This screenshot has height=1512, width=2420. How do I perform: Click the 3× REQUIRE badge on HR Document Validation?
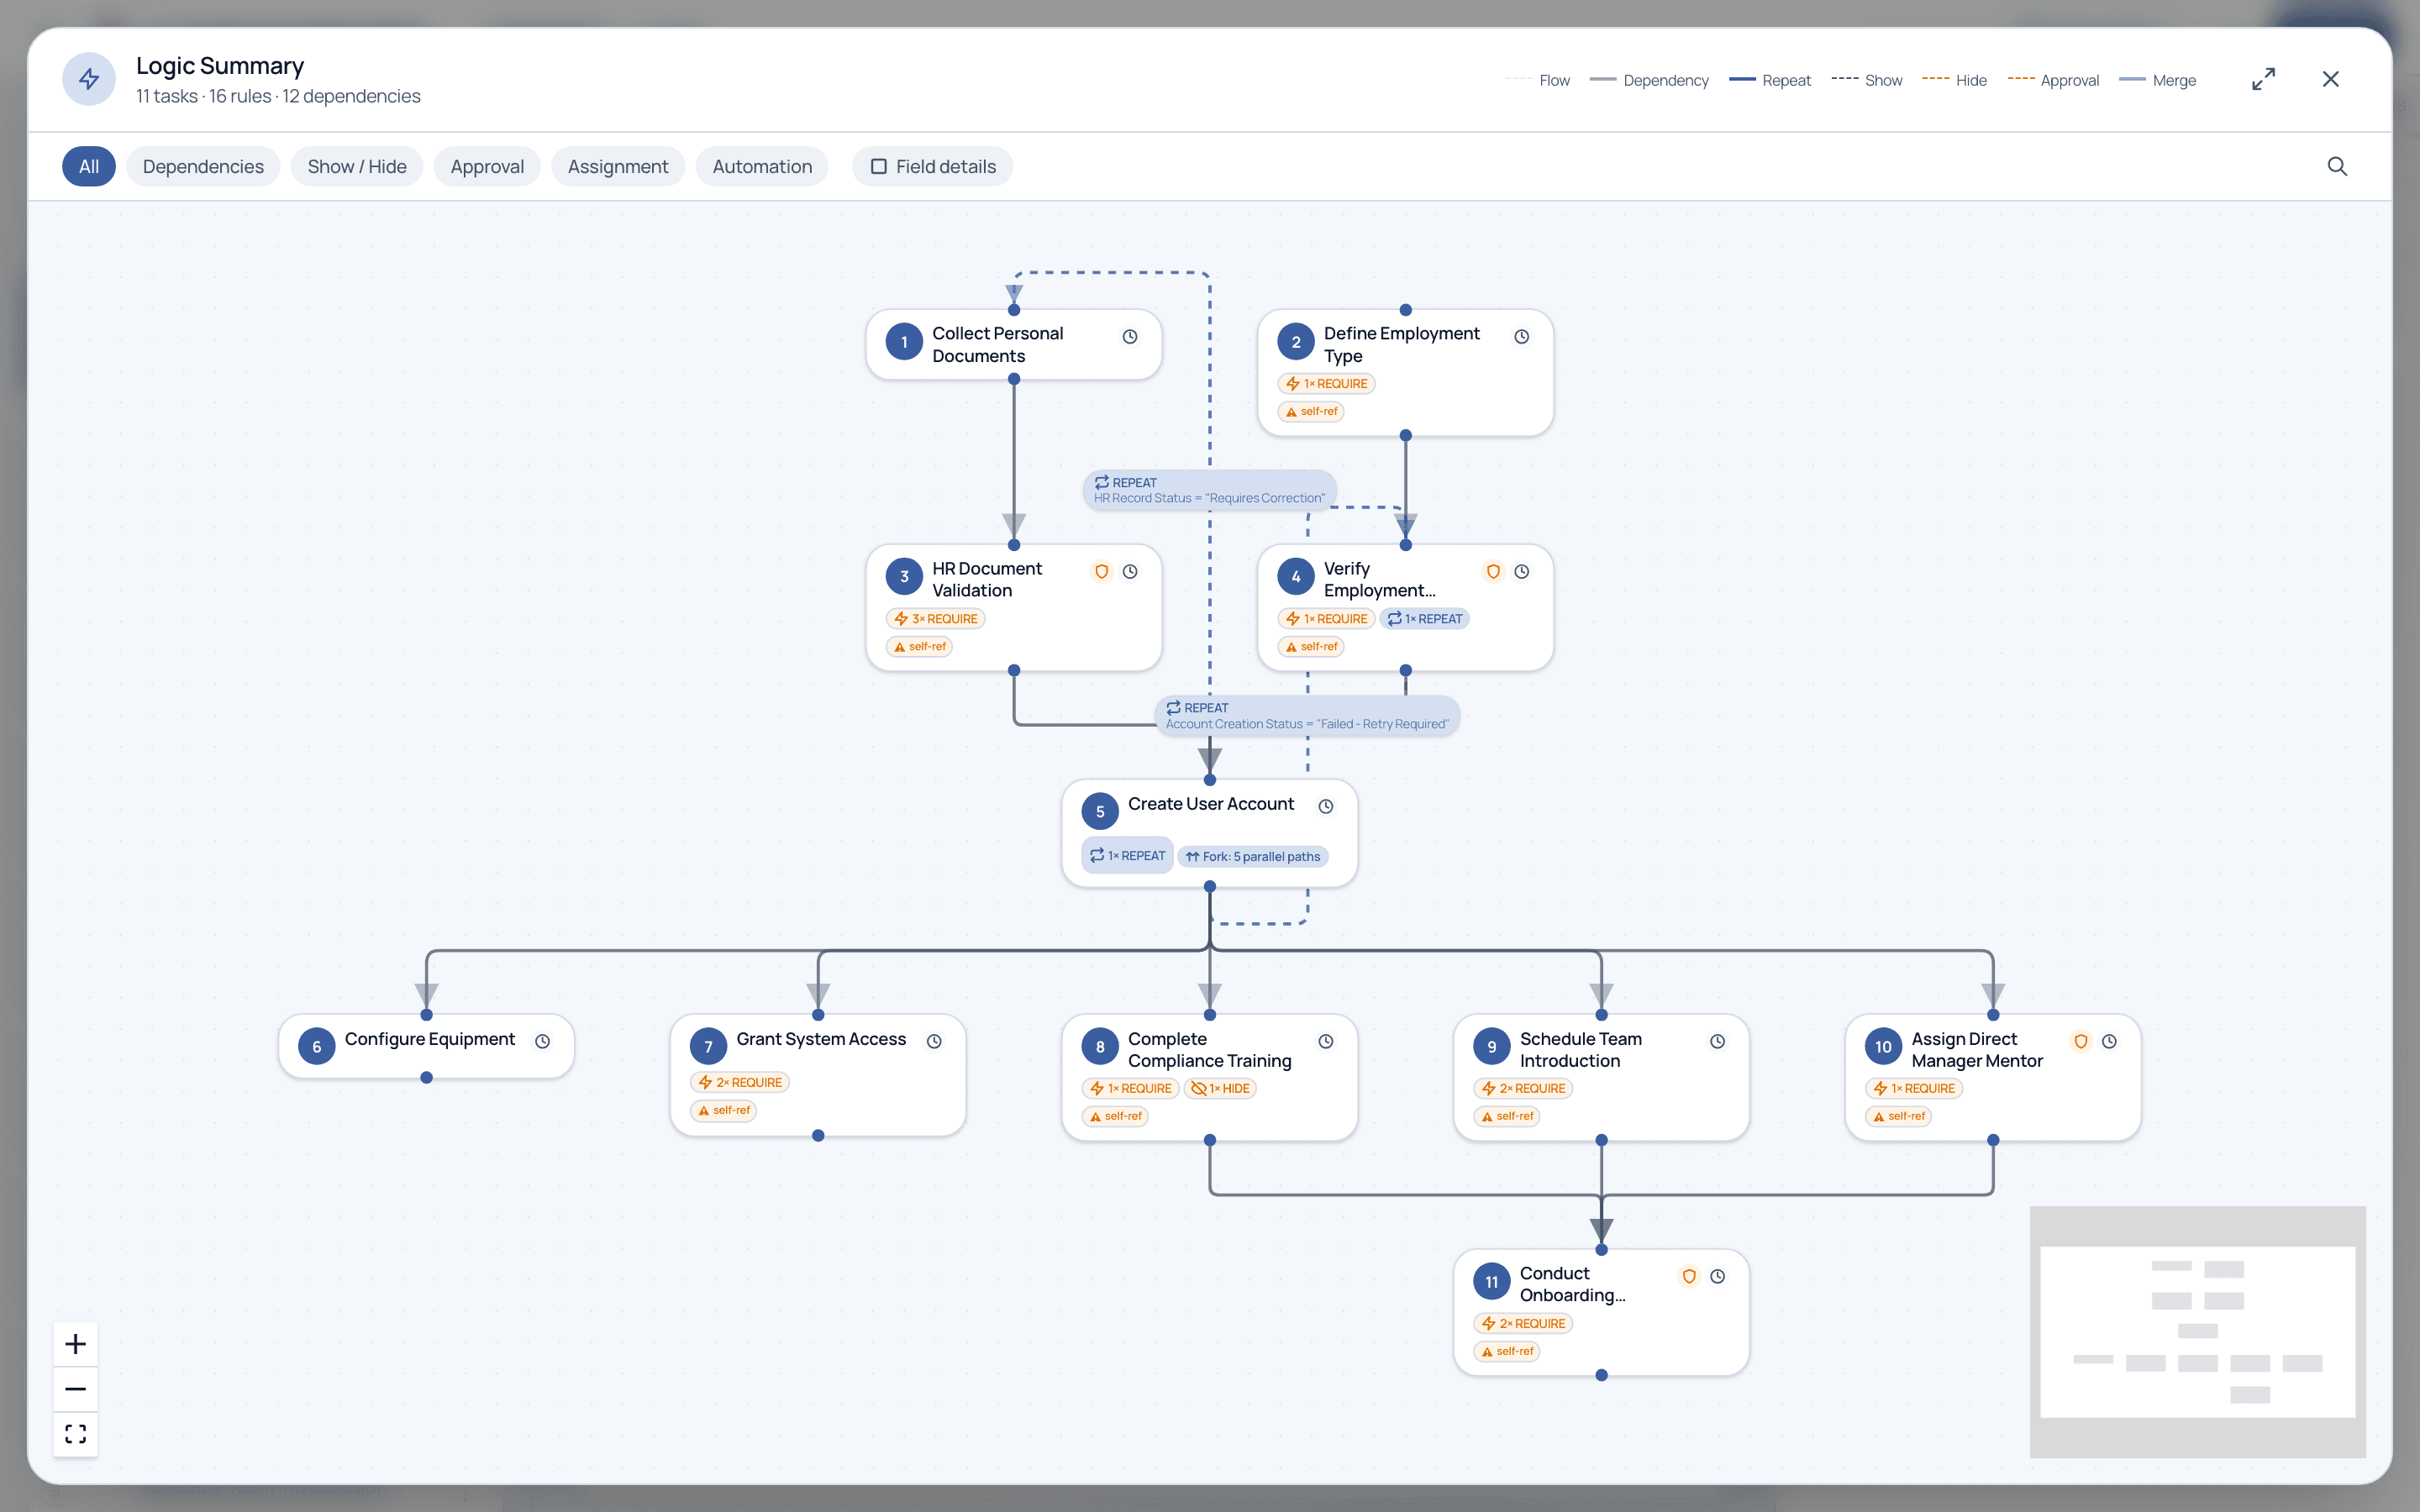tap(935, 619)
